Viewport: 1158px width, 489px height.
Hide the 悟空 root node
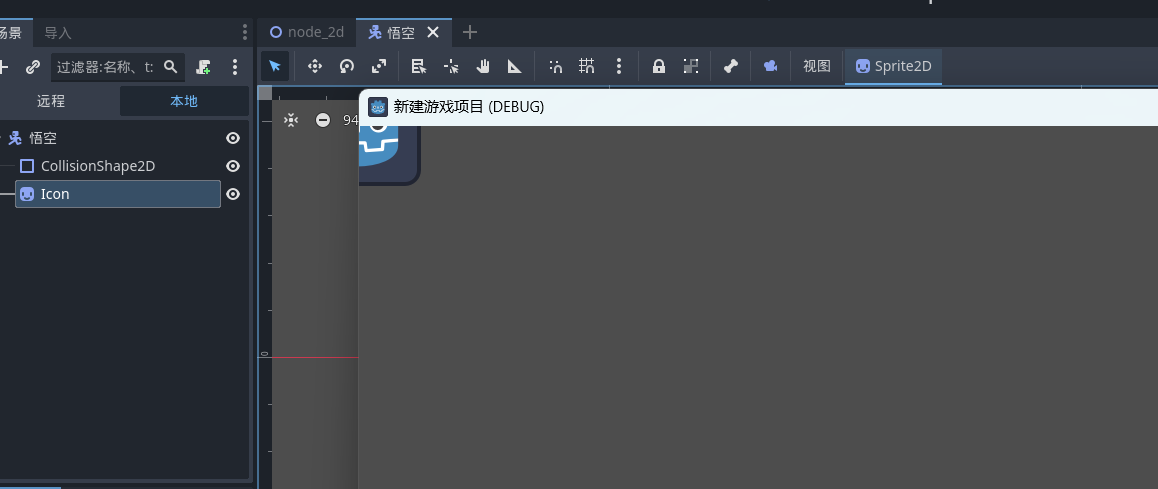coord(233,138)
